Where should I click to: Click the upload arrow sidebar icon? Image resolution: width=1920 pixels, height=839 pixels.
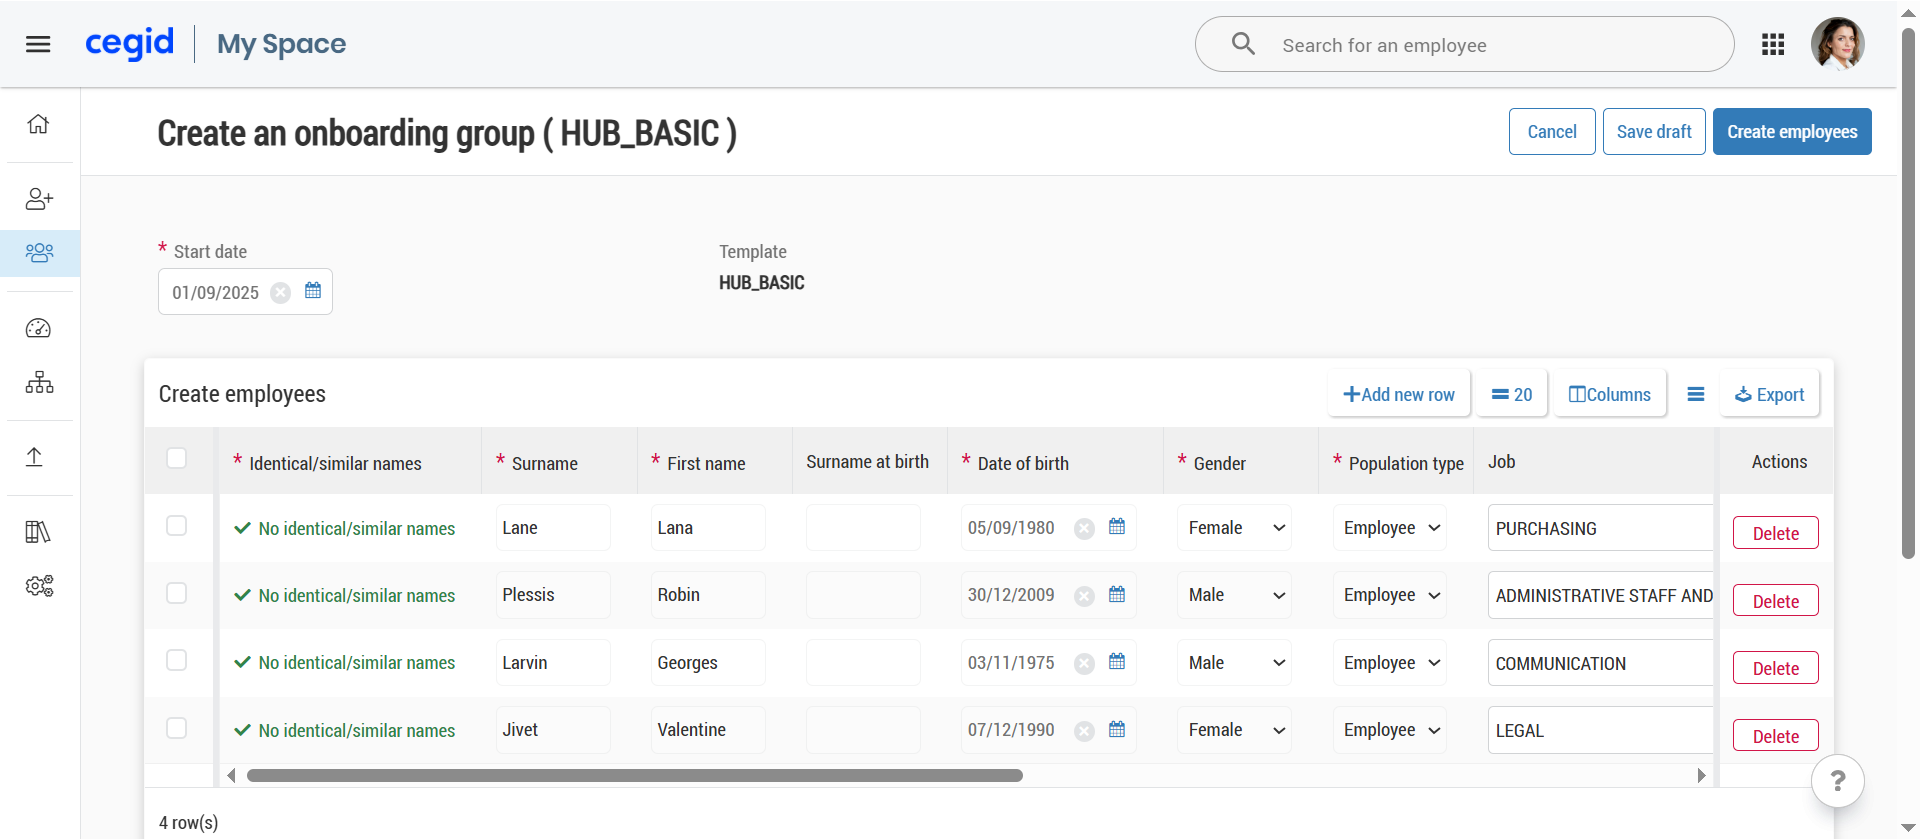coord(34,457)
